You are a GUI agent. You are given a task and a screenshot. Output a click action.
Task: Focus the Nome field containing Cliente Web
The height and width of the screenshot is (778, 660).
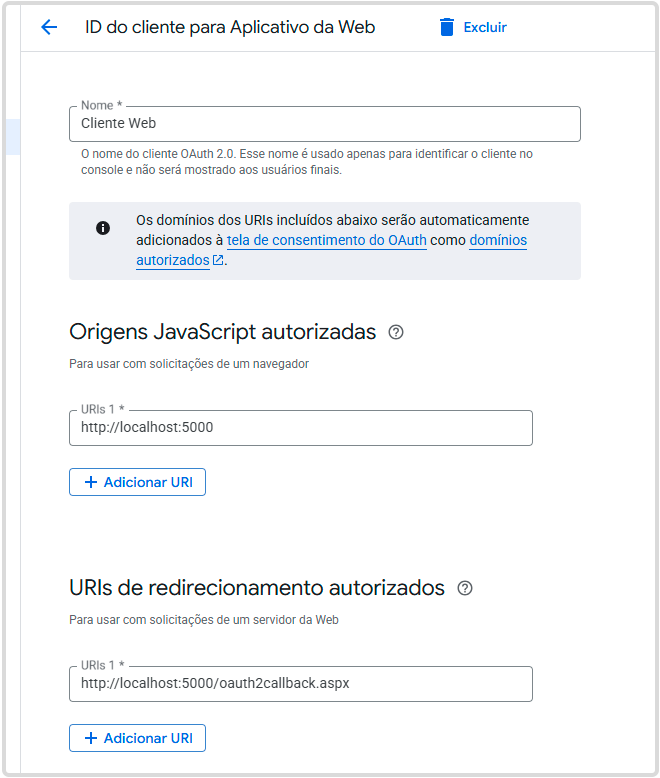pyautogui.click(x=325, y=124)
